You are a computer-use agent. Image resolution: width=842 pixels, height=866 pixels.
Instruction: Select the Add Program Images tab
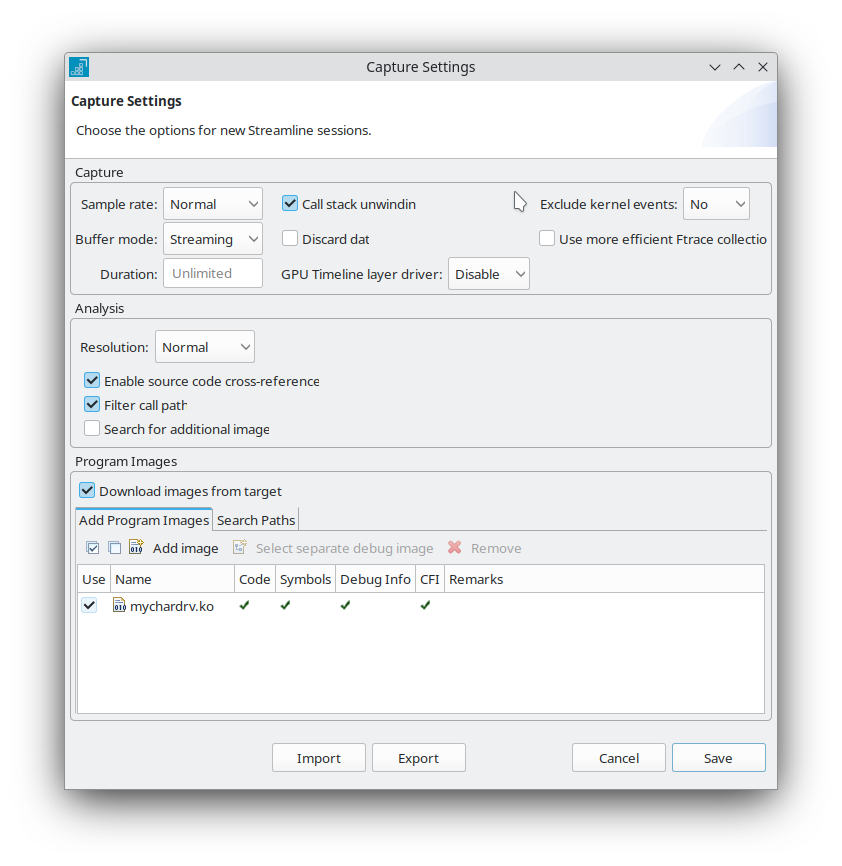143,519
